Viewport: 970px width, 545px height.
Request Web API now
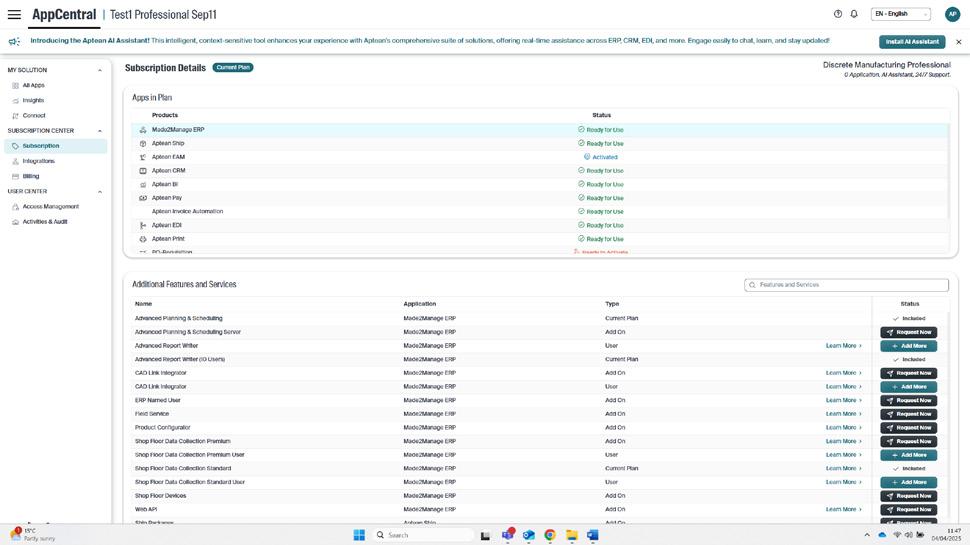coord(909,509)
